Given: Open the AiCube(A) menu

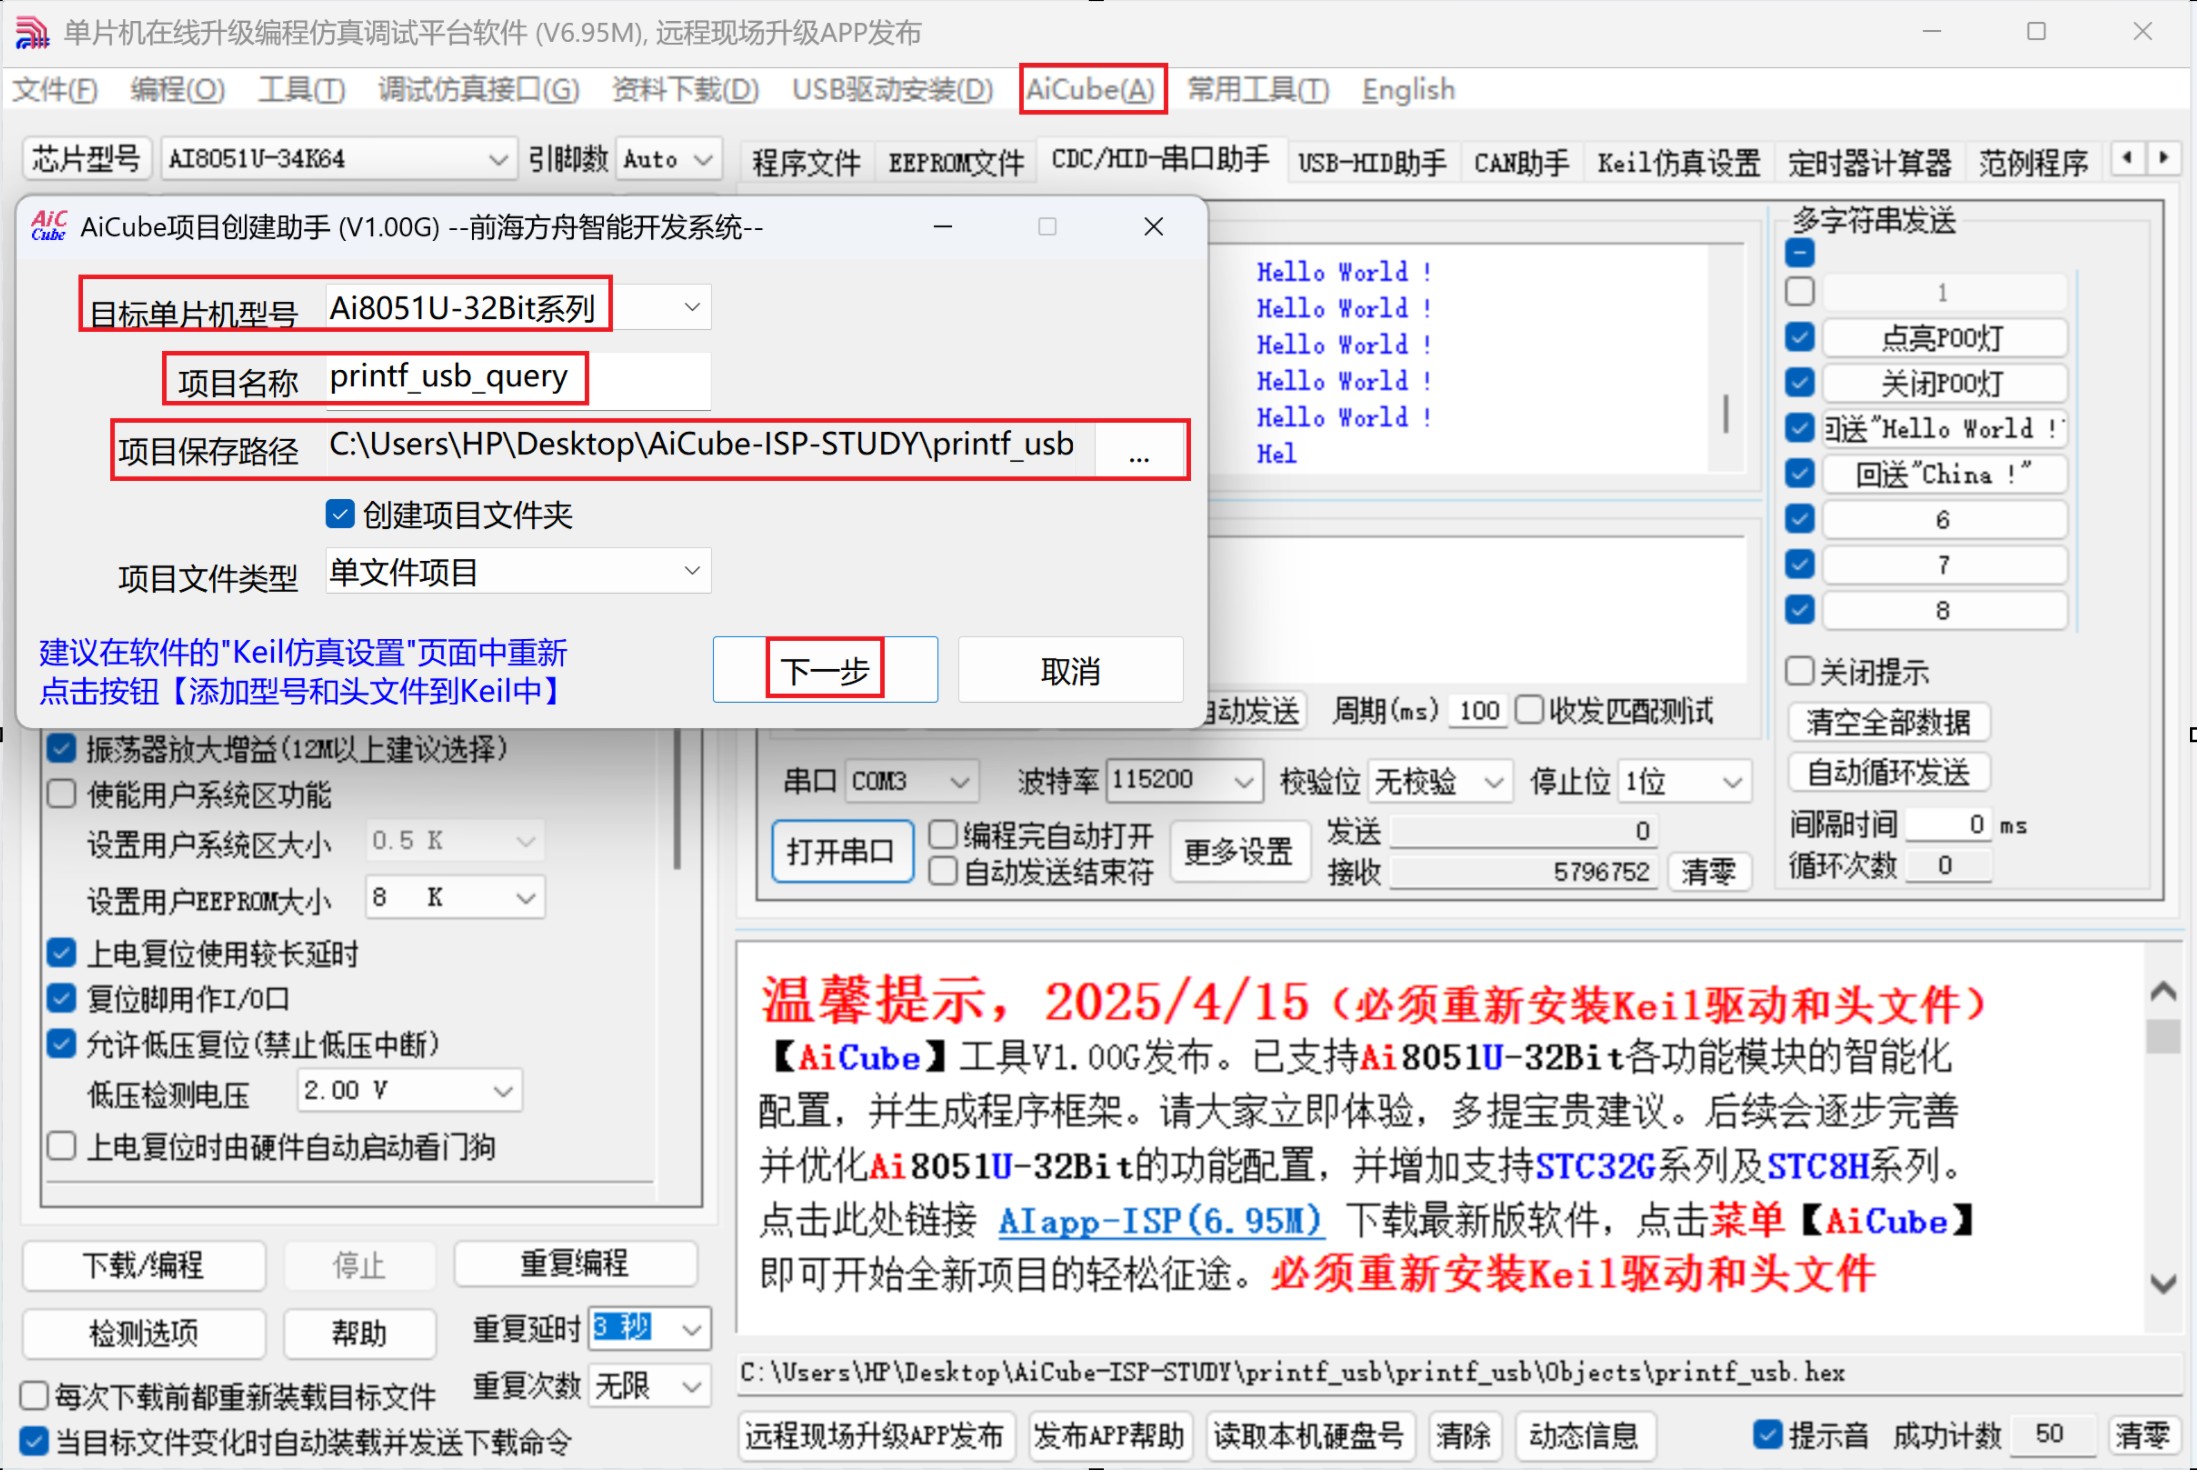Looking at the screenshot, I should tap(1091, 90).
